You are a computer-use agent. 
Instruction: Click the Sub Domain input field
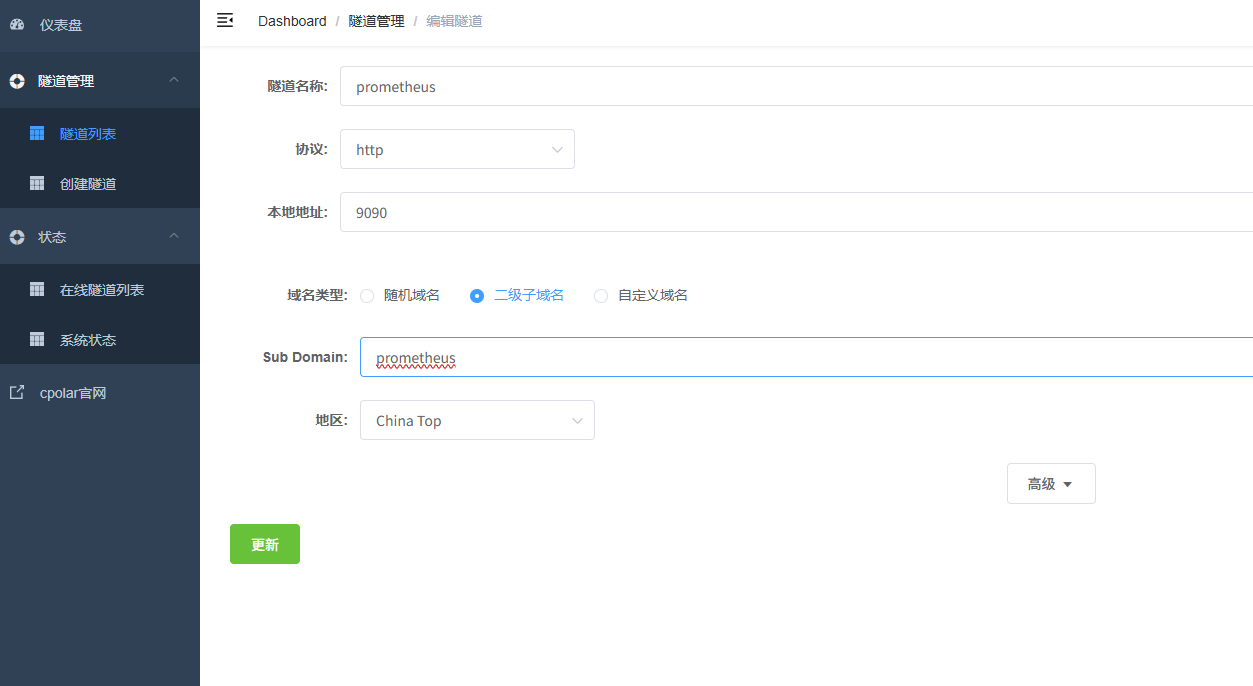point(800,357)
